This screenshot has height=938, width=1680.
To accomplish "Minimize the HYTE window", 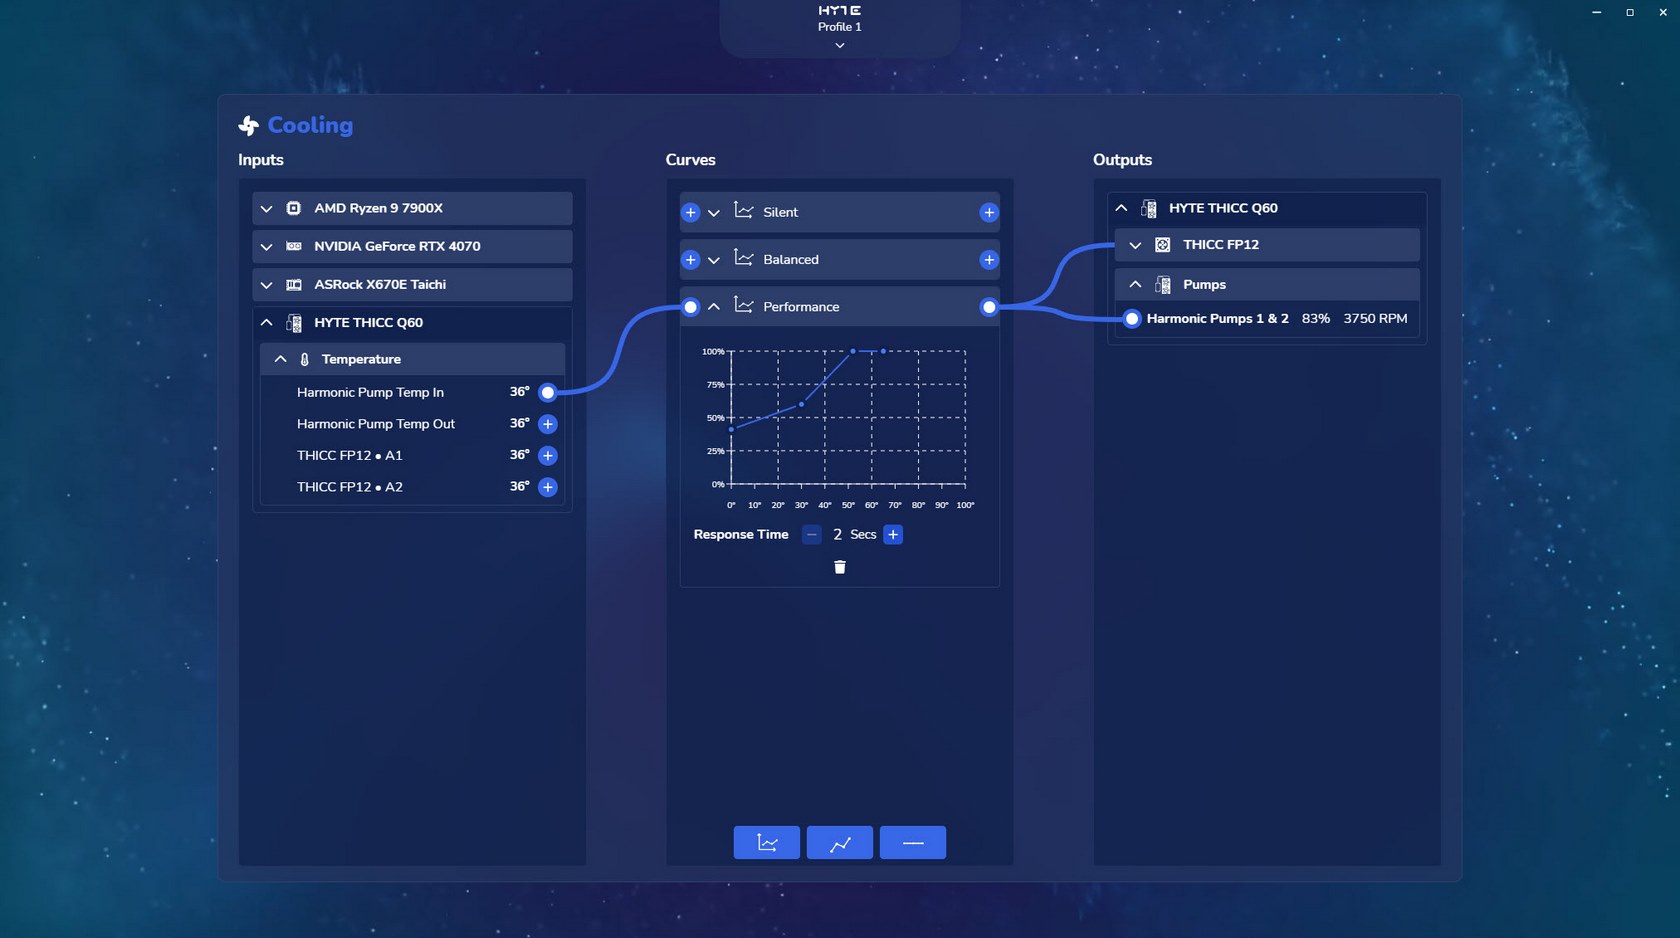I will pos(1597,12).
